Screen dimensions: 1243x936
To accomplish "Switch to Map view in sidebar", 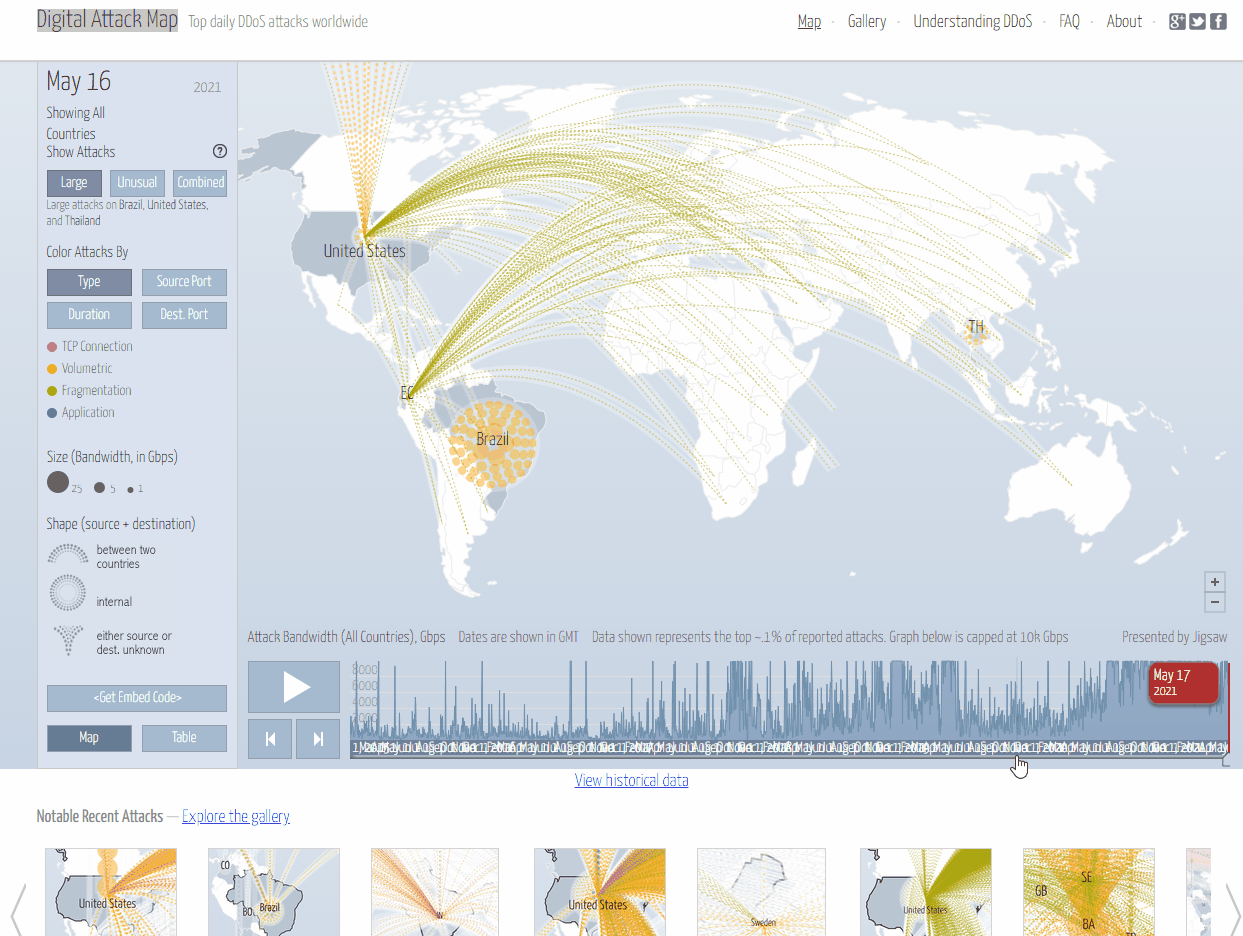I will (89, 738).
